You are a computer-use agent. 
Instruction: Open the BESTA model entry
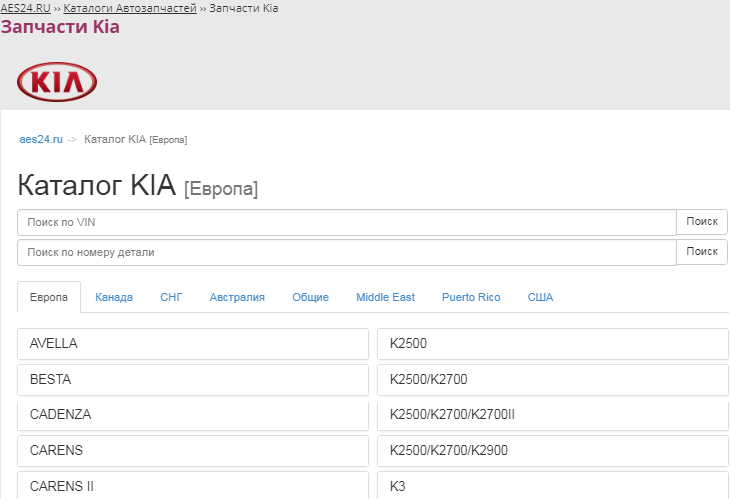point(193,380)
